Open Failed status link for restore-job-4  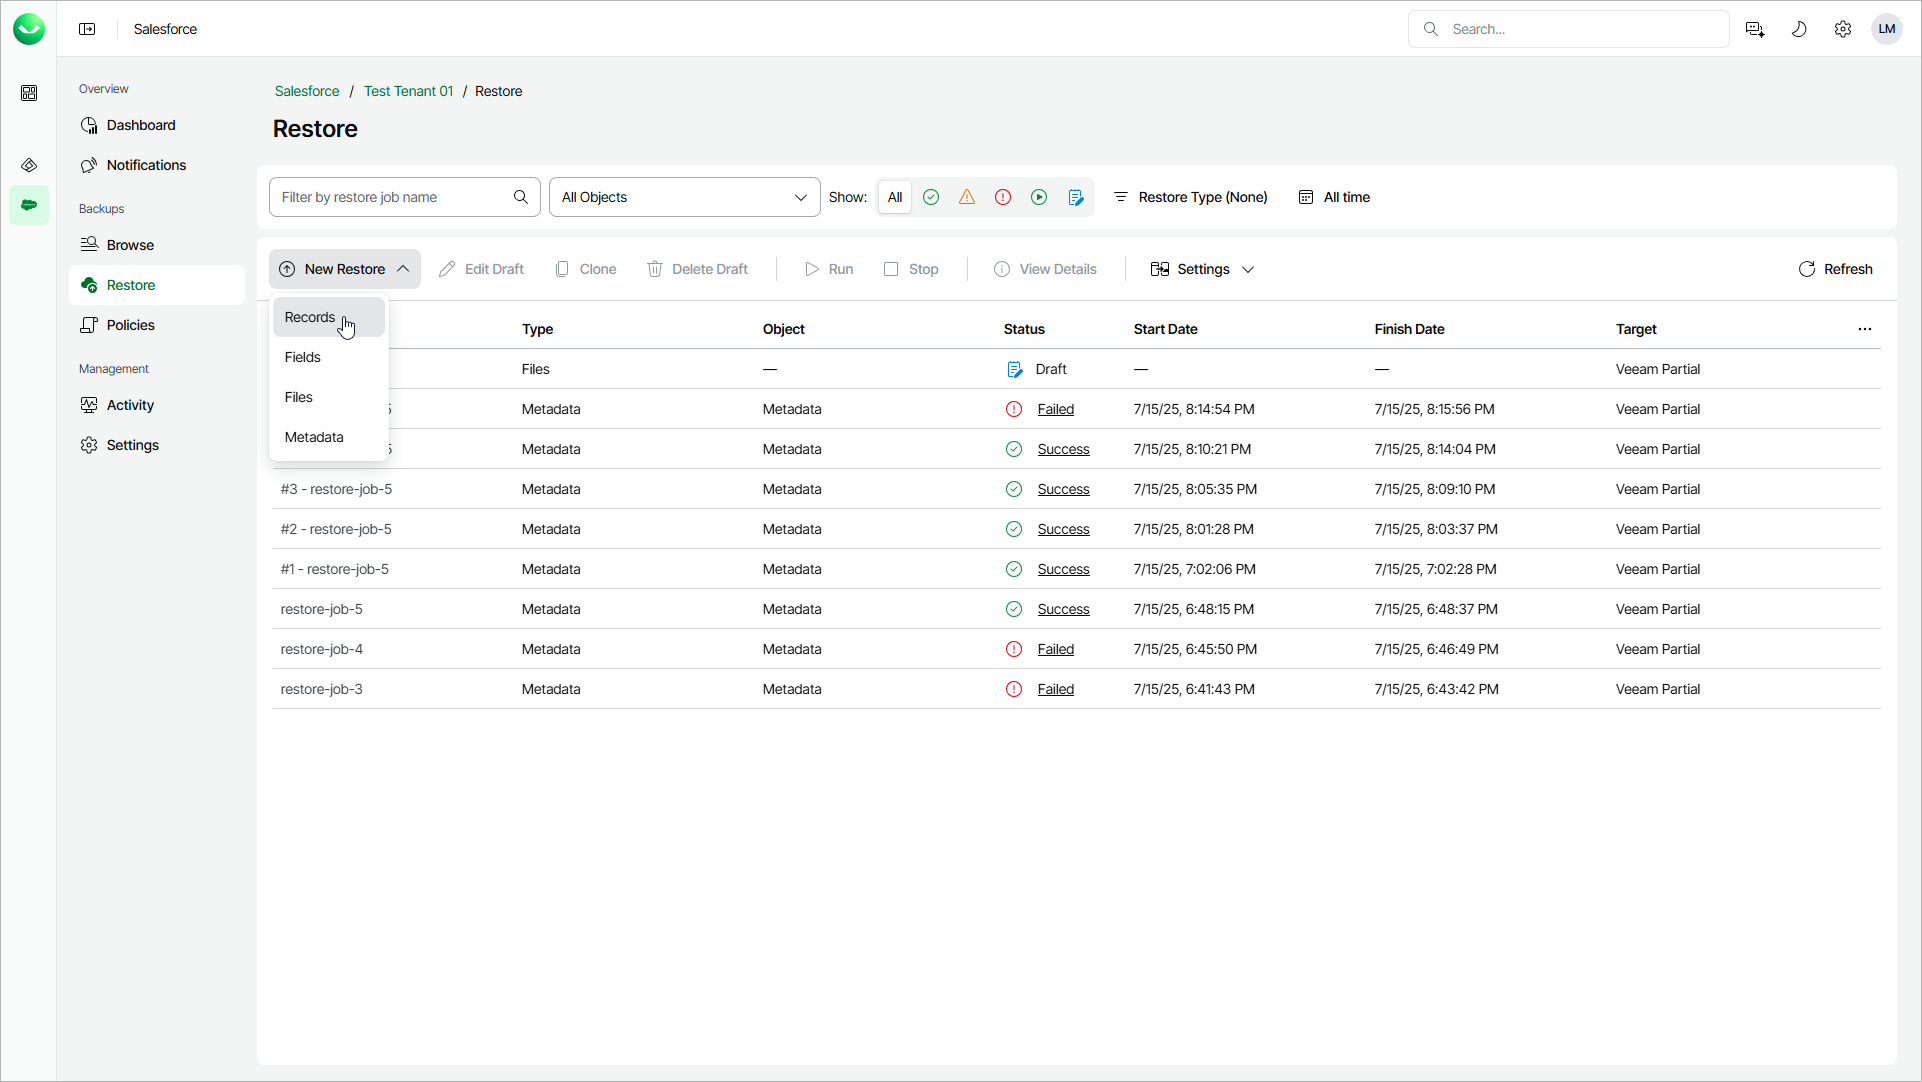click(x=1055, y=649)
